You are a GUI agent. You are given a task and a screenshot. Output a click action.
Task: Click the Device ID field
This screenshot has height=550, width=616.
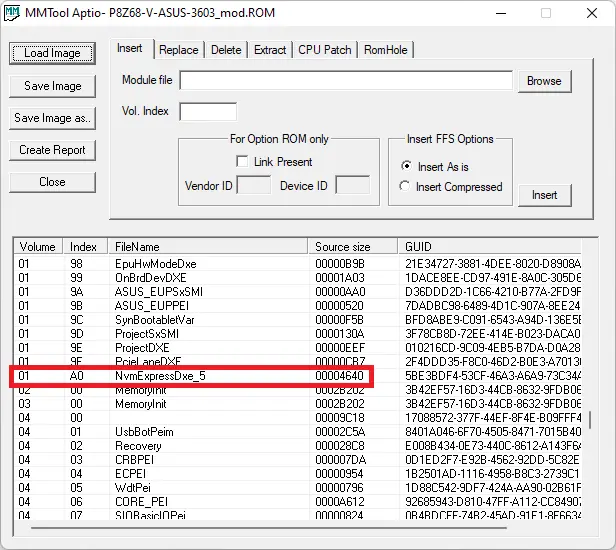[x=353, y=185]
